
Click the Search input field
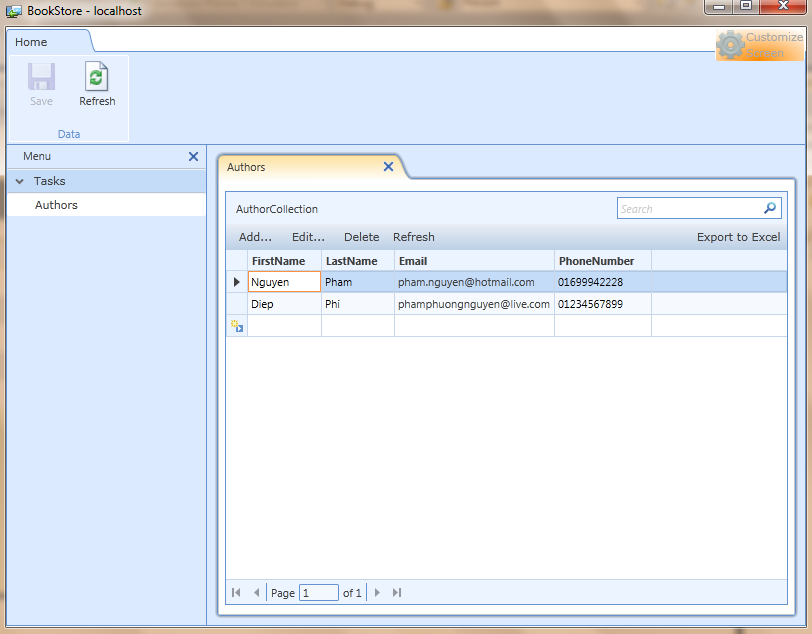[x=689, y=209]
